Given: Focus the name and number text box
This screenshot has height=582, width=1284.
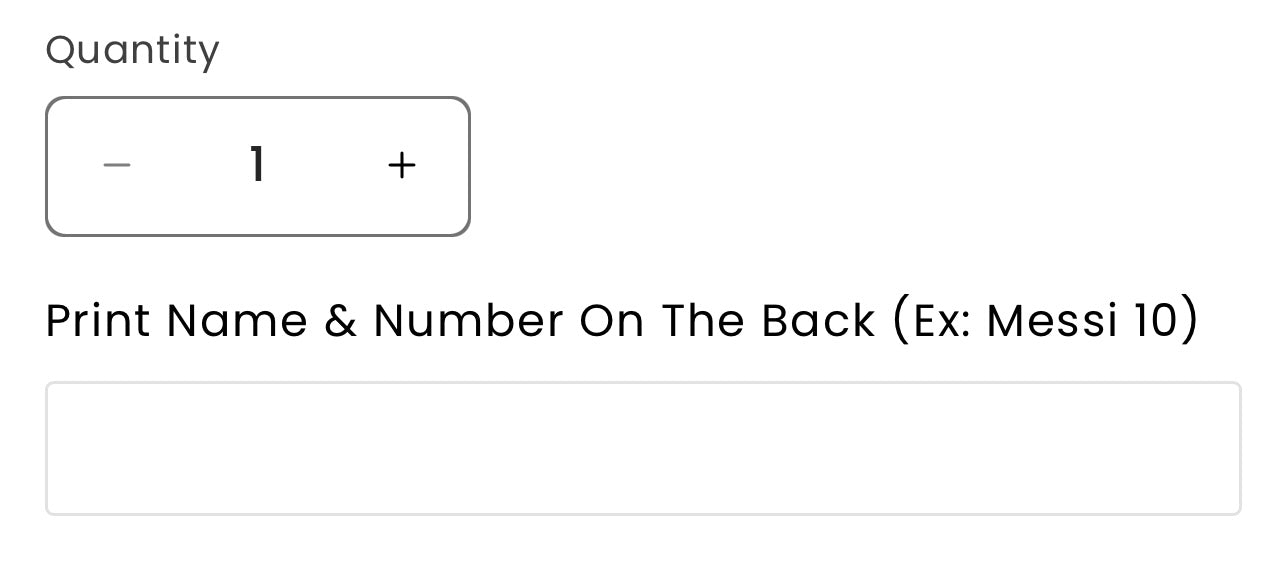Looking at the screenshot, I should pos(643,448).
